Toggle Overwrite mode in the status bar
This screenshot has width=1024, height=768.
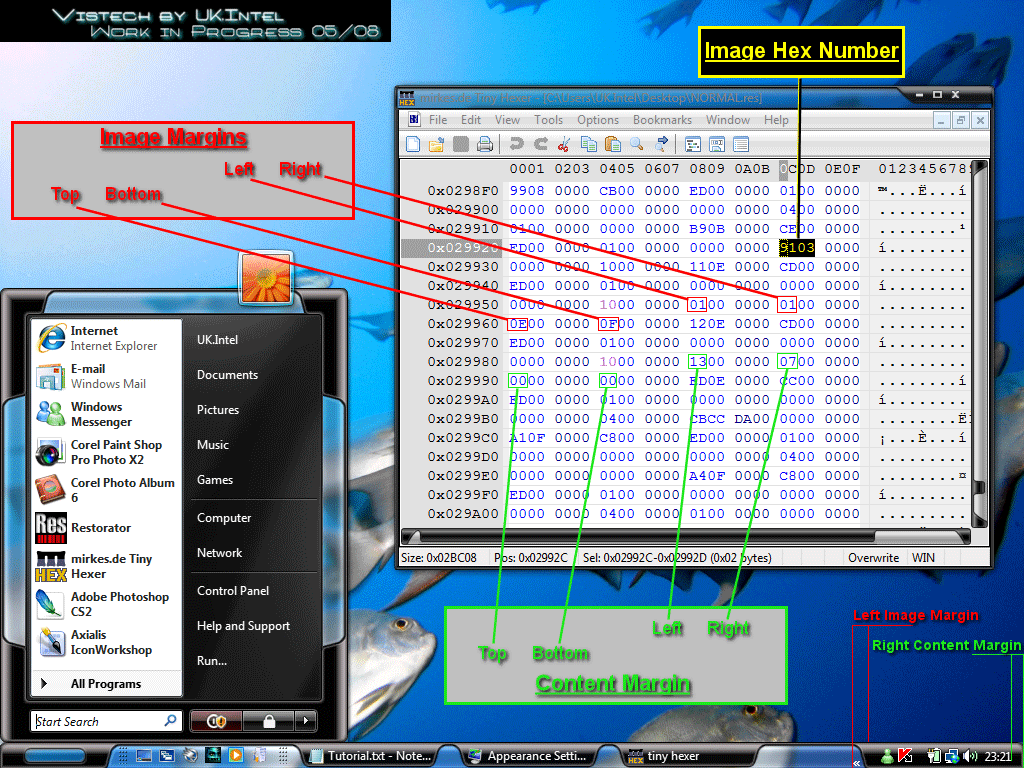pos(873,558)
